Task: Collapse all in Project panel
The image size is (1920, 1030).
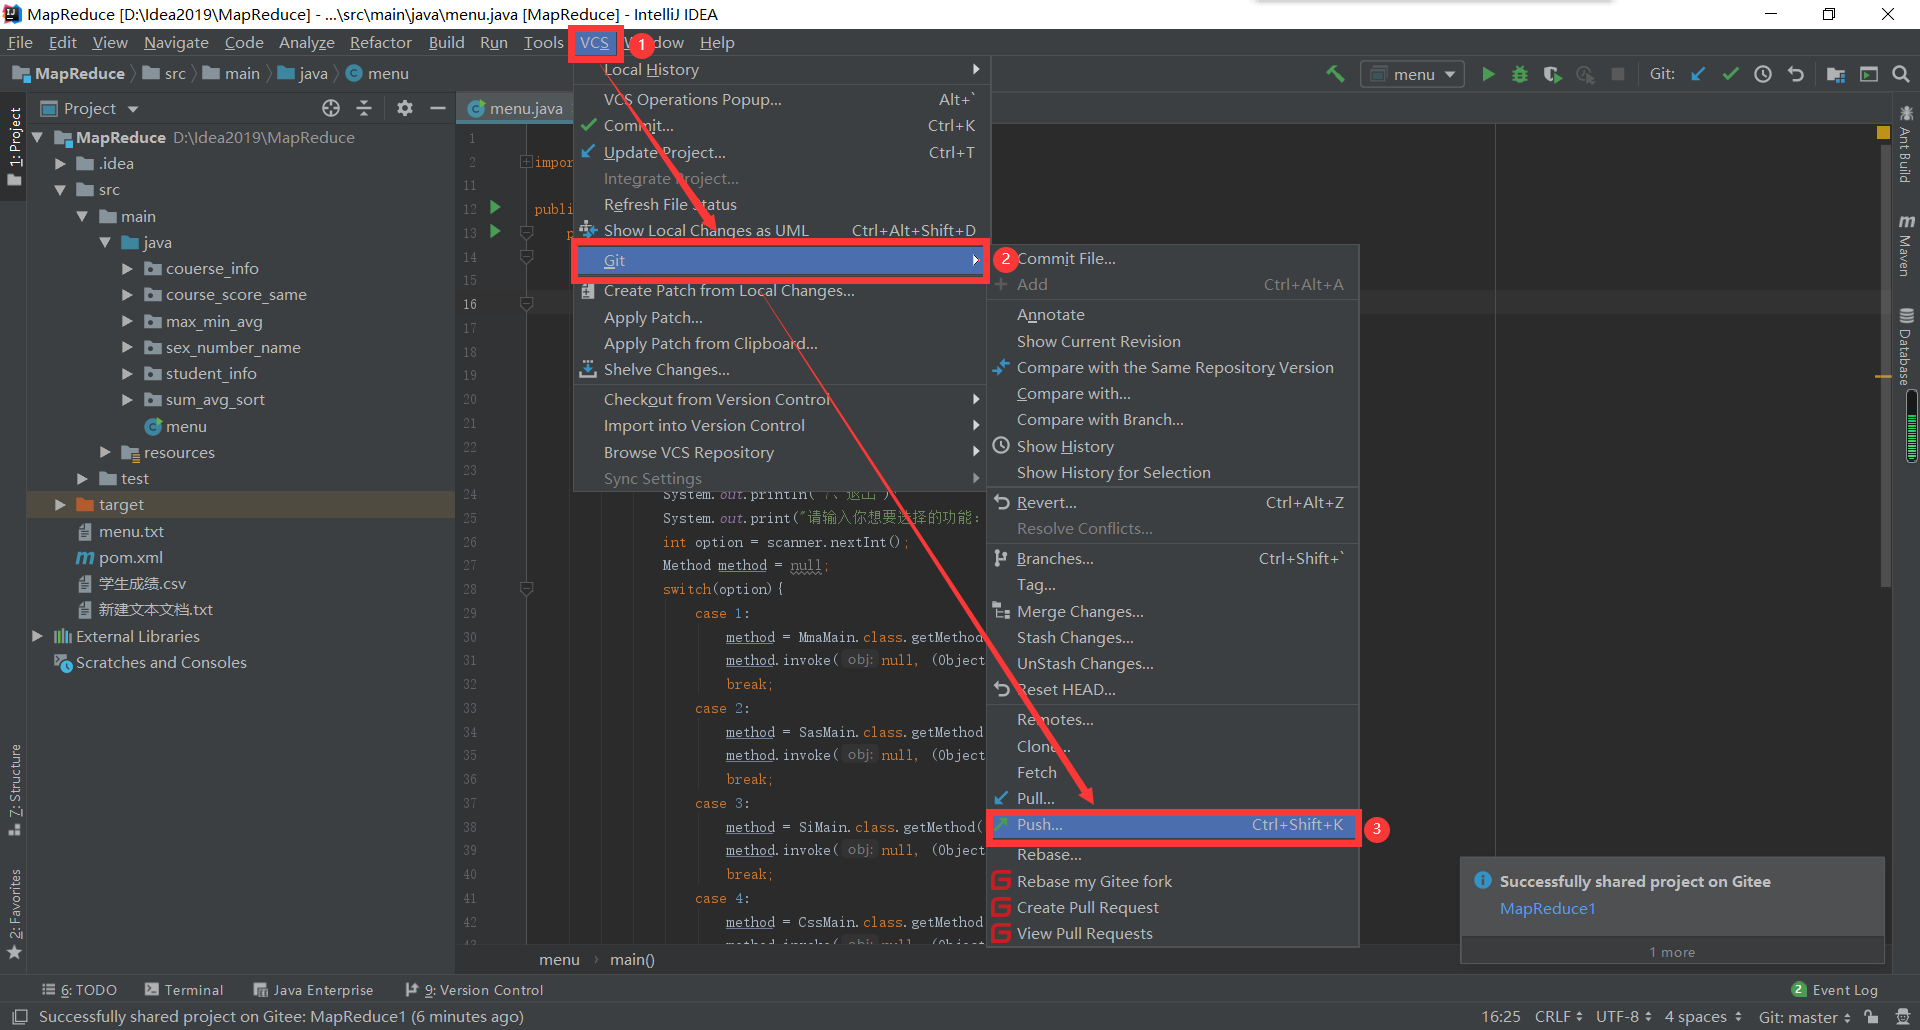Action: pyautogui.click(x=364, y=108)
